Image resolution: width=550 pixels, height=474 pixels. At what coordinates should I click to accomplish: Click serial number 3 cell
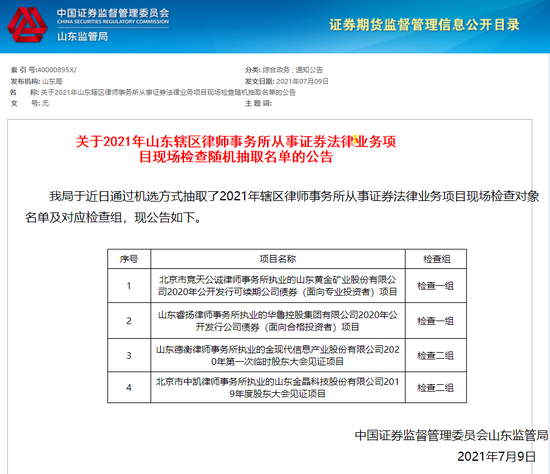pyautogui.click(x=129, y=355)
